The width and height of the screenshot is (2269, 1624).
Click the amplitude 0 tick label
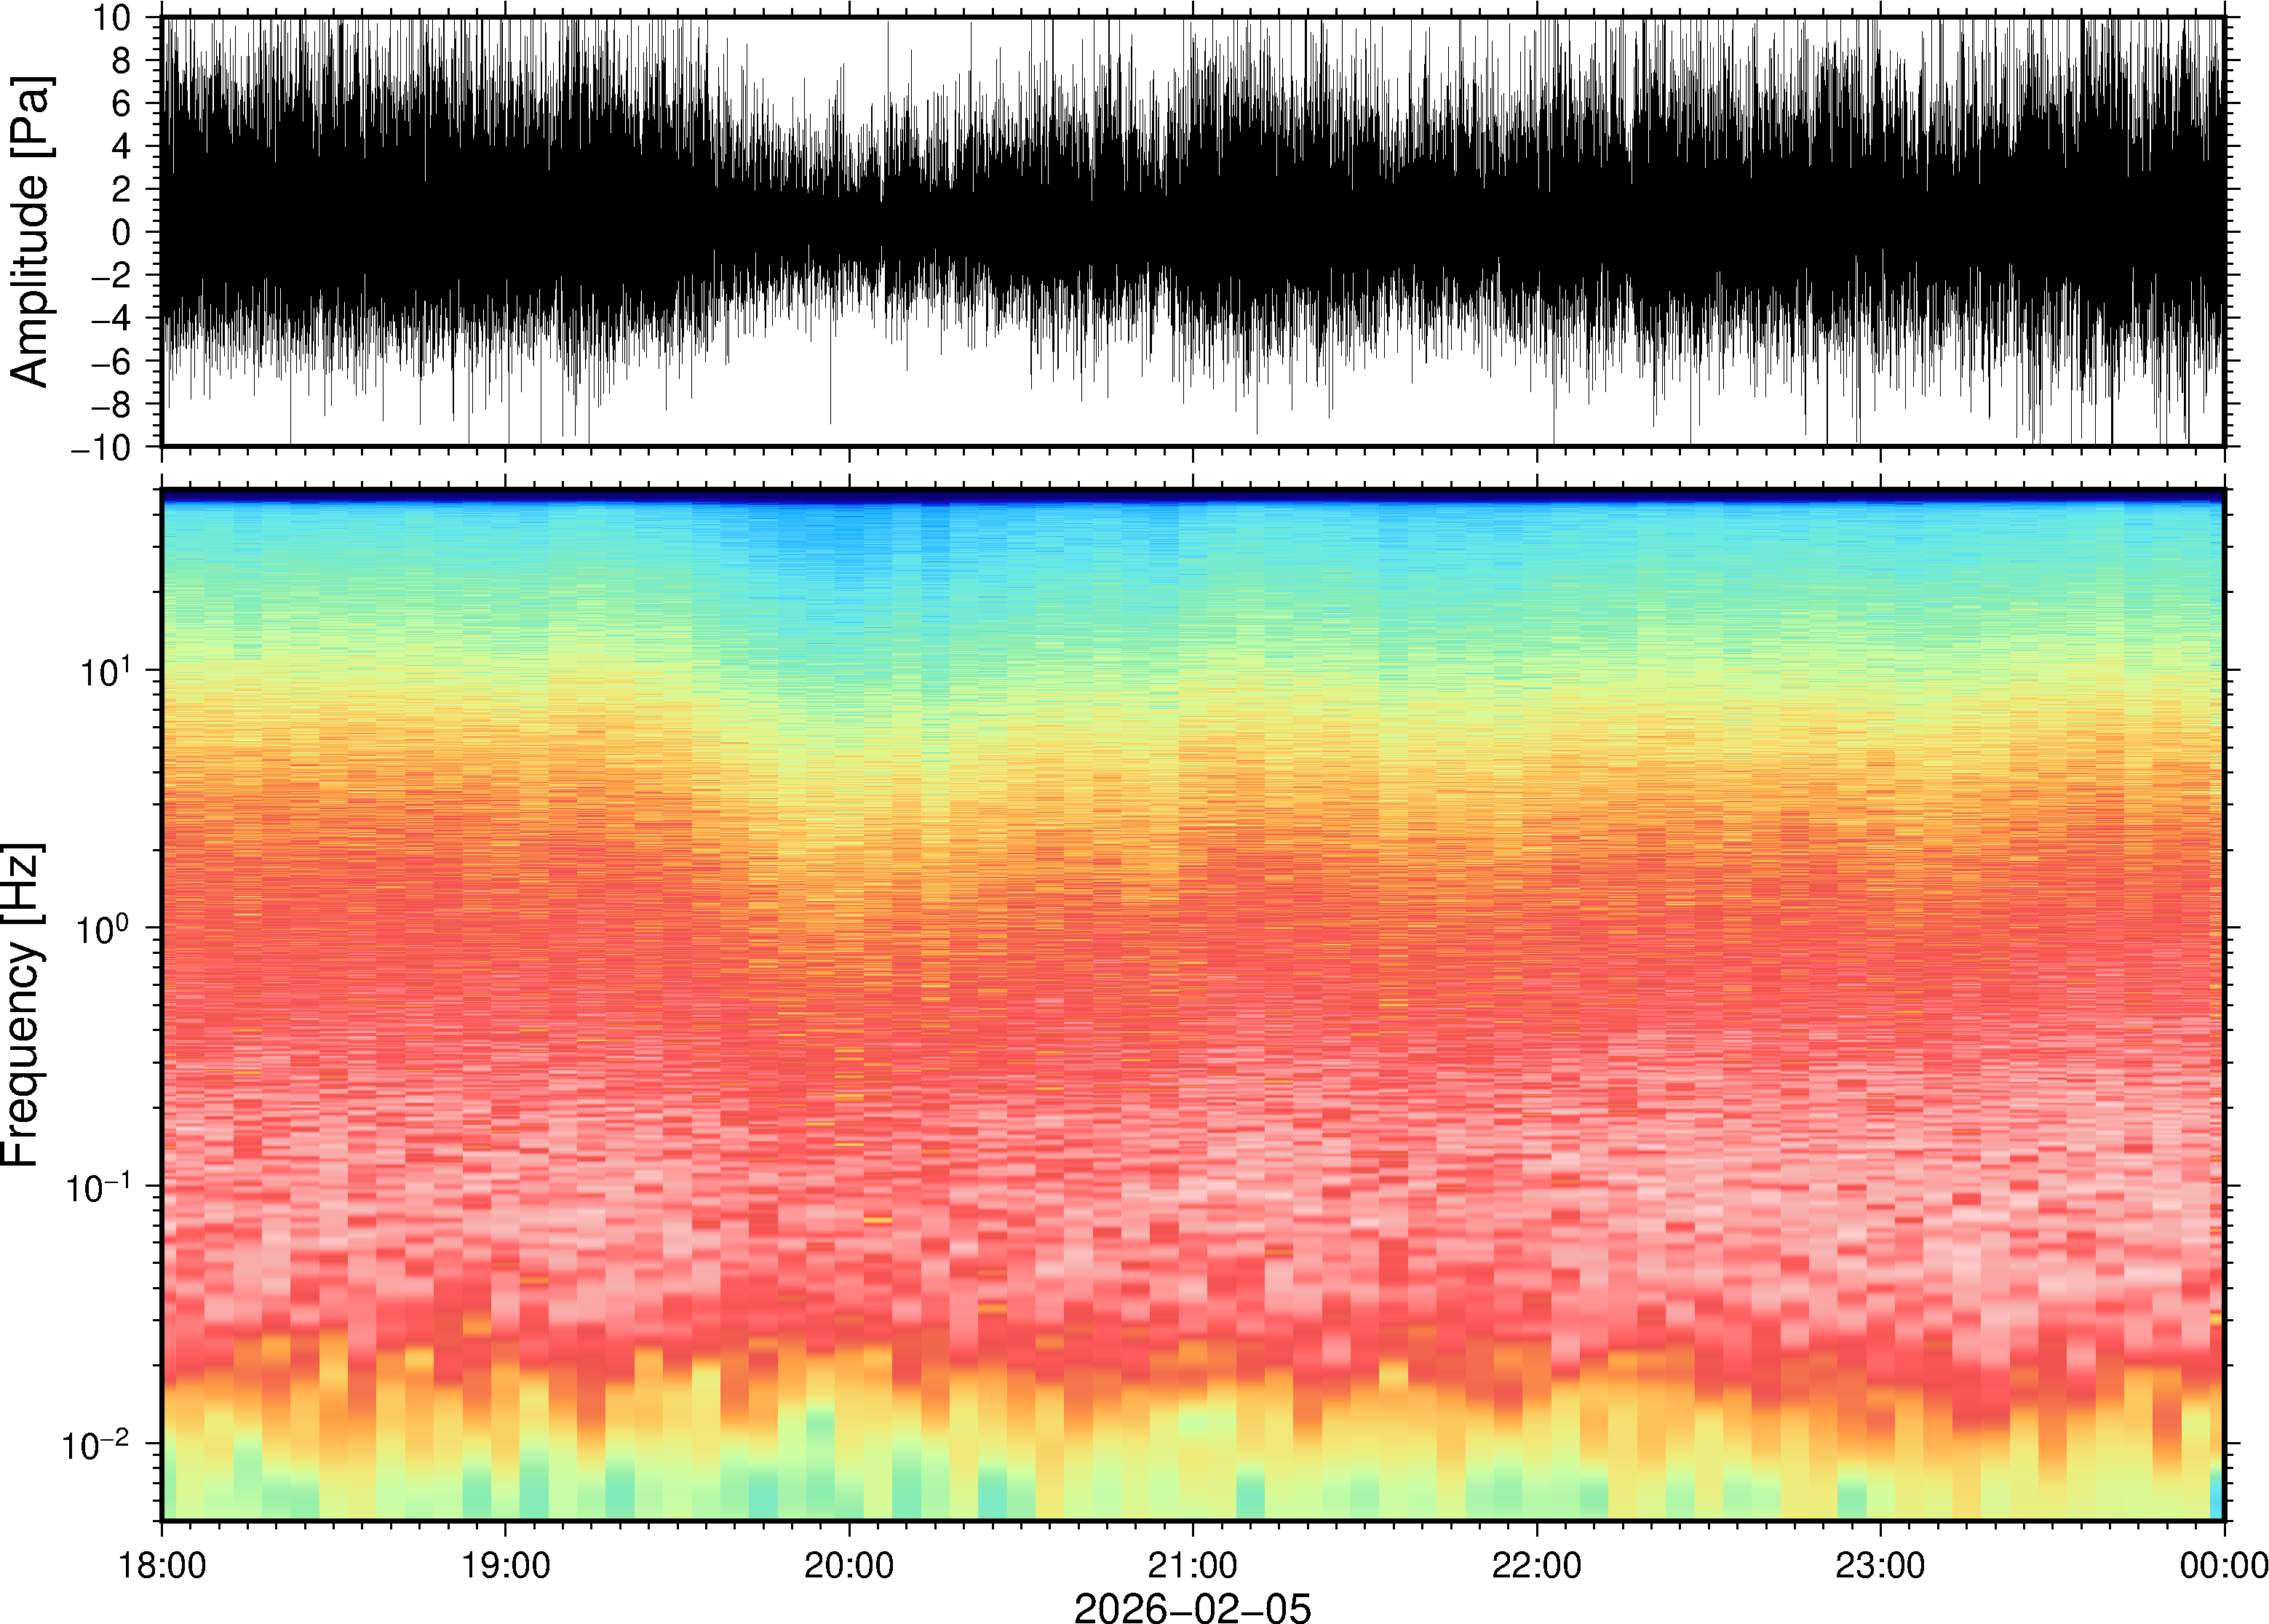[x=122, y=232]
